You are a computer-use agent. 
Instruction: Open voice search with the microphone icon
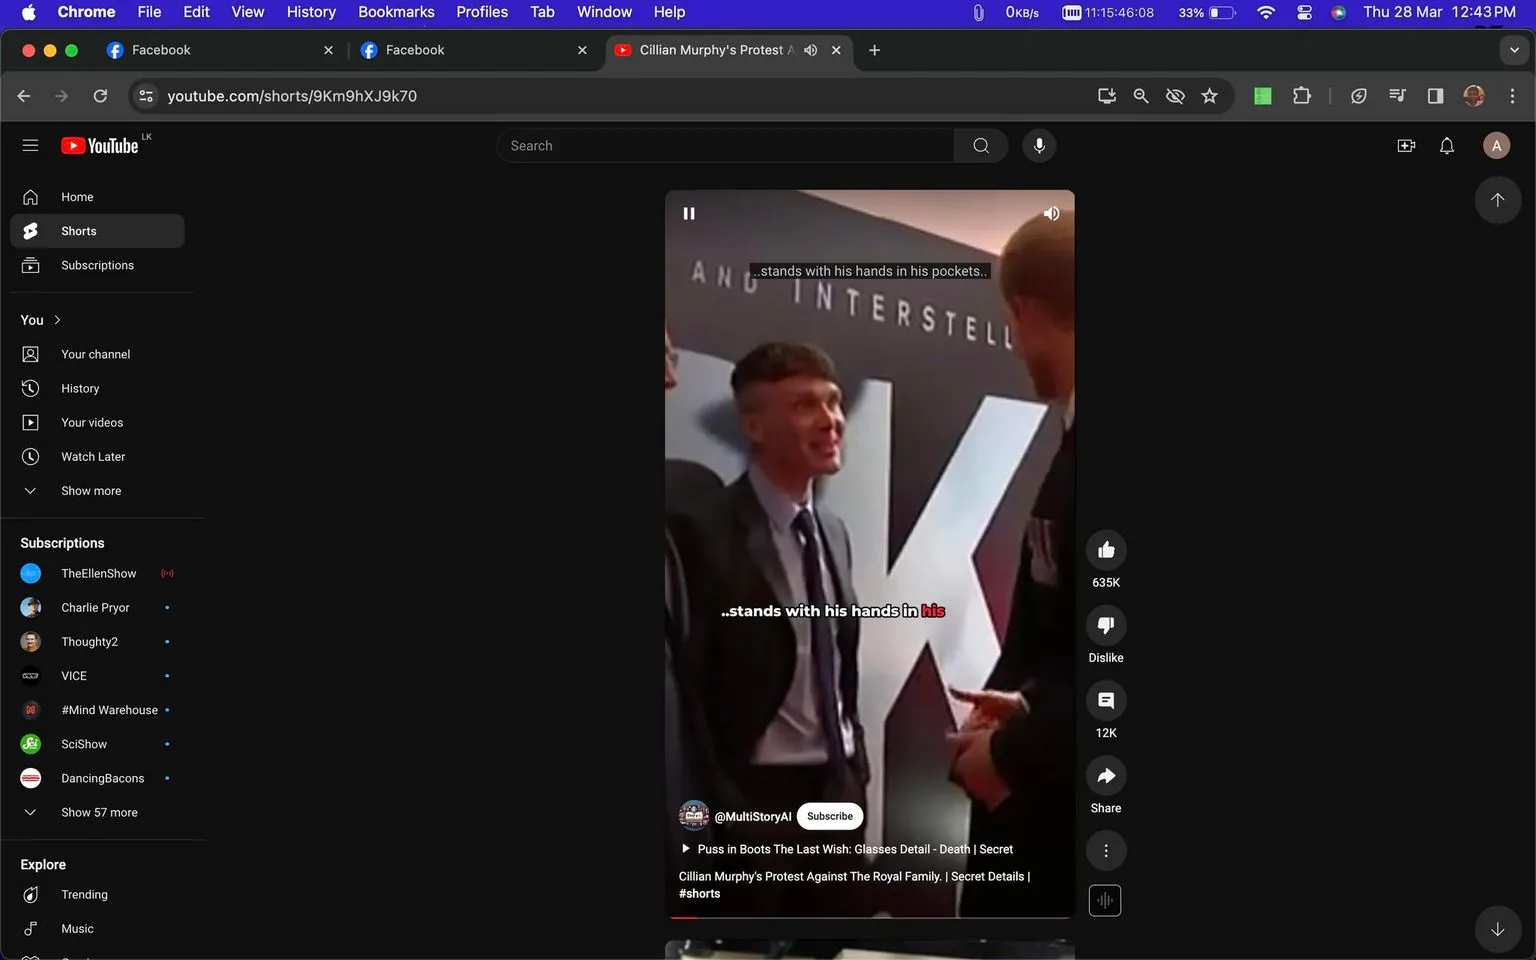tap(1038, 145)
